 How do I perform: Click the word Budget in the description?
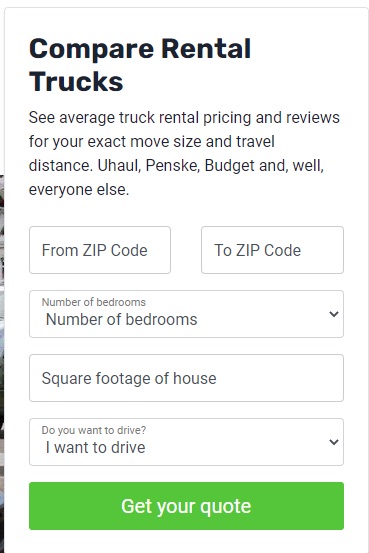[x=230, y=165]
